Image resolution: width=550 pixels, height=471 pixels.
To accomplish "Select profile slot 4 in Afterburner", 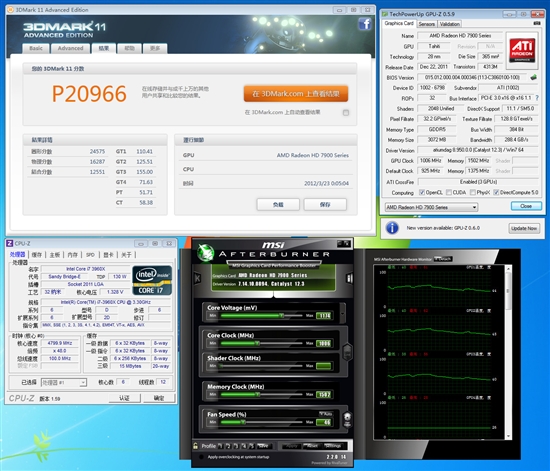I will [x=243, y=446].
